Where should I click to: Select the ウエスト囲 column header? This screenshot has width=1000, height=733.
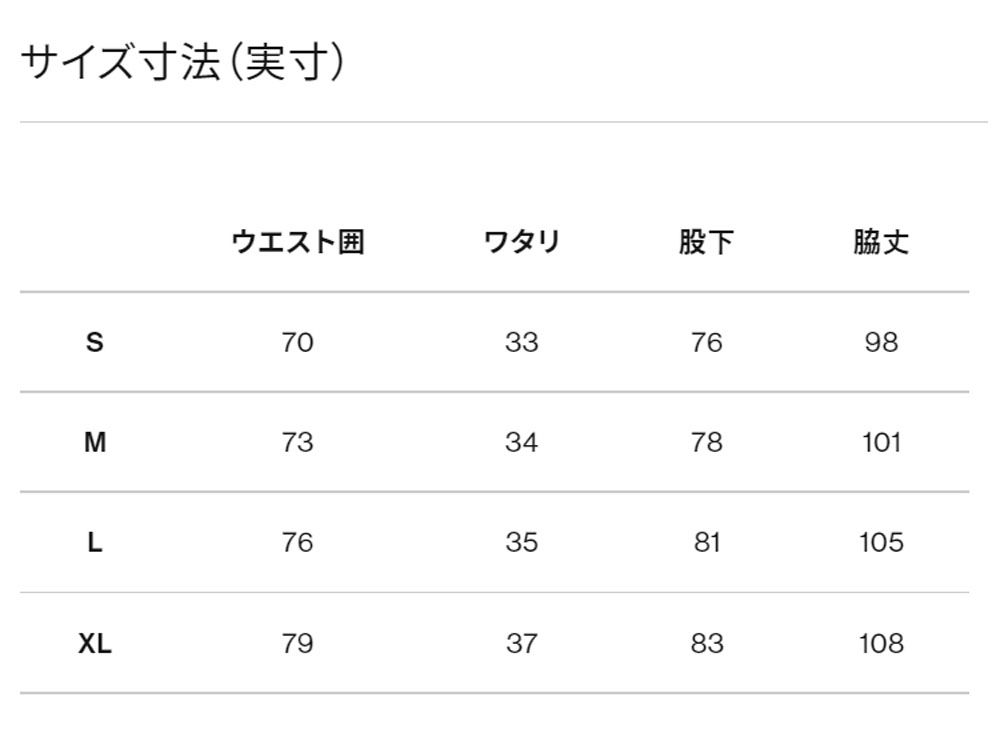click(x=297, y=242)
